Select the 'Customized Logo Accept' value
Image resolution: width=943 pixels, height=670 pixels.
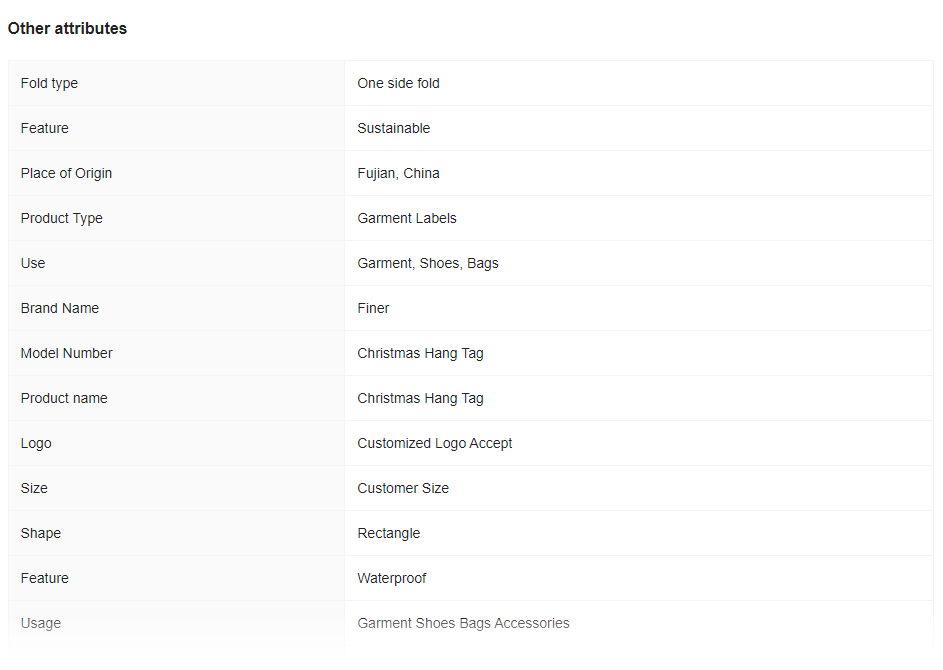coord(434,443)
